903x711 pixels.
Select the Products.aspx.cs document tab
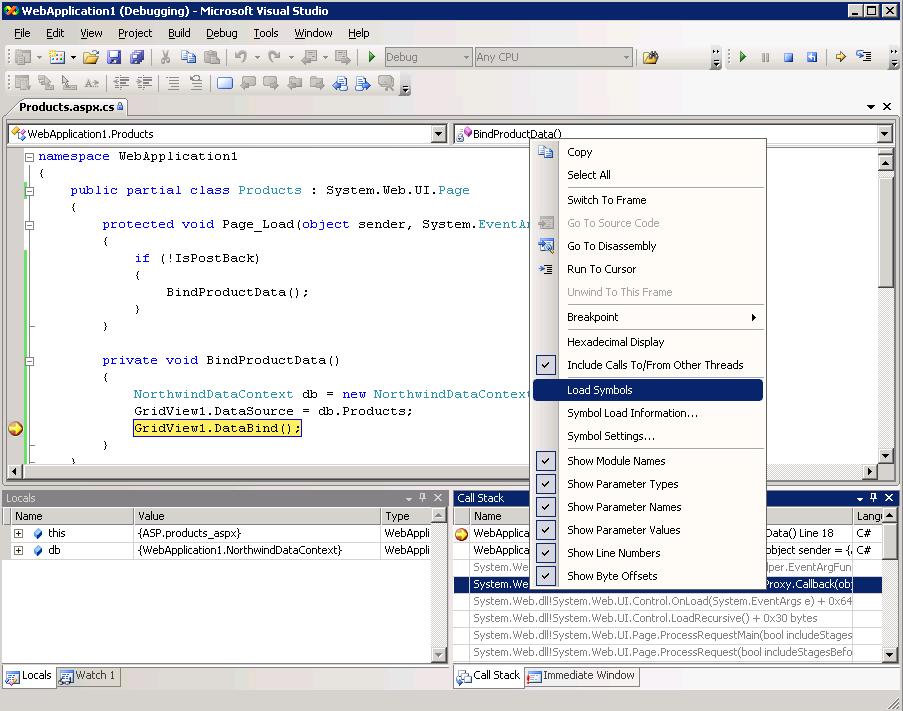click(x=70, y=107)
